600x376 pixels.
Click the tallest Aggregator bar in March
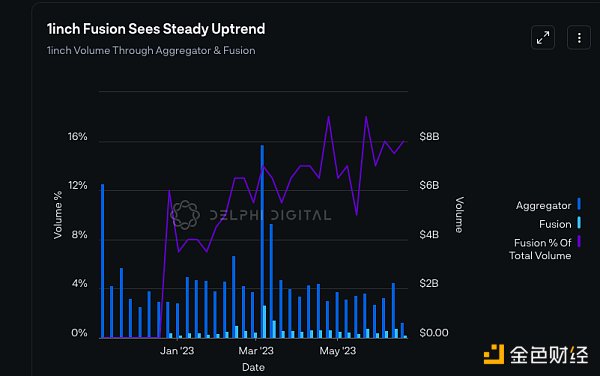[262, 241]
